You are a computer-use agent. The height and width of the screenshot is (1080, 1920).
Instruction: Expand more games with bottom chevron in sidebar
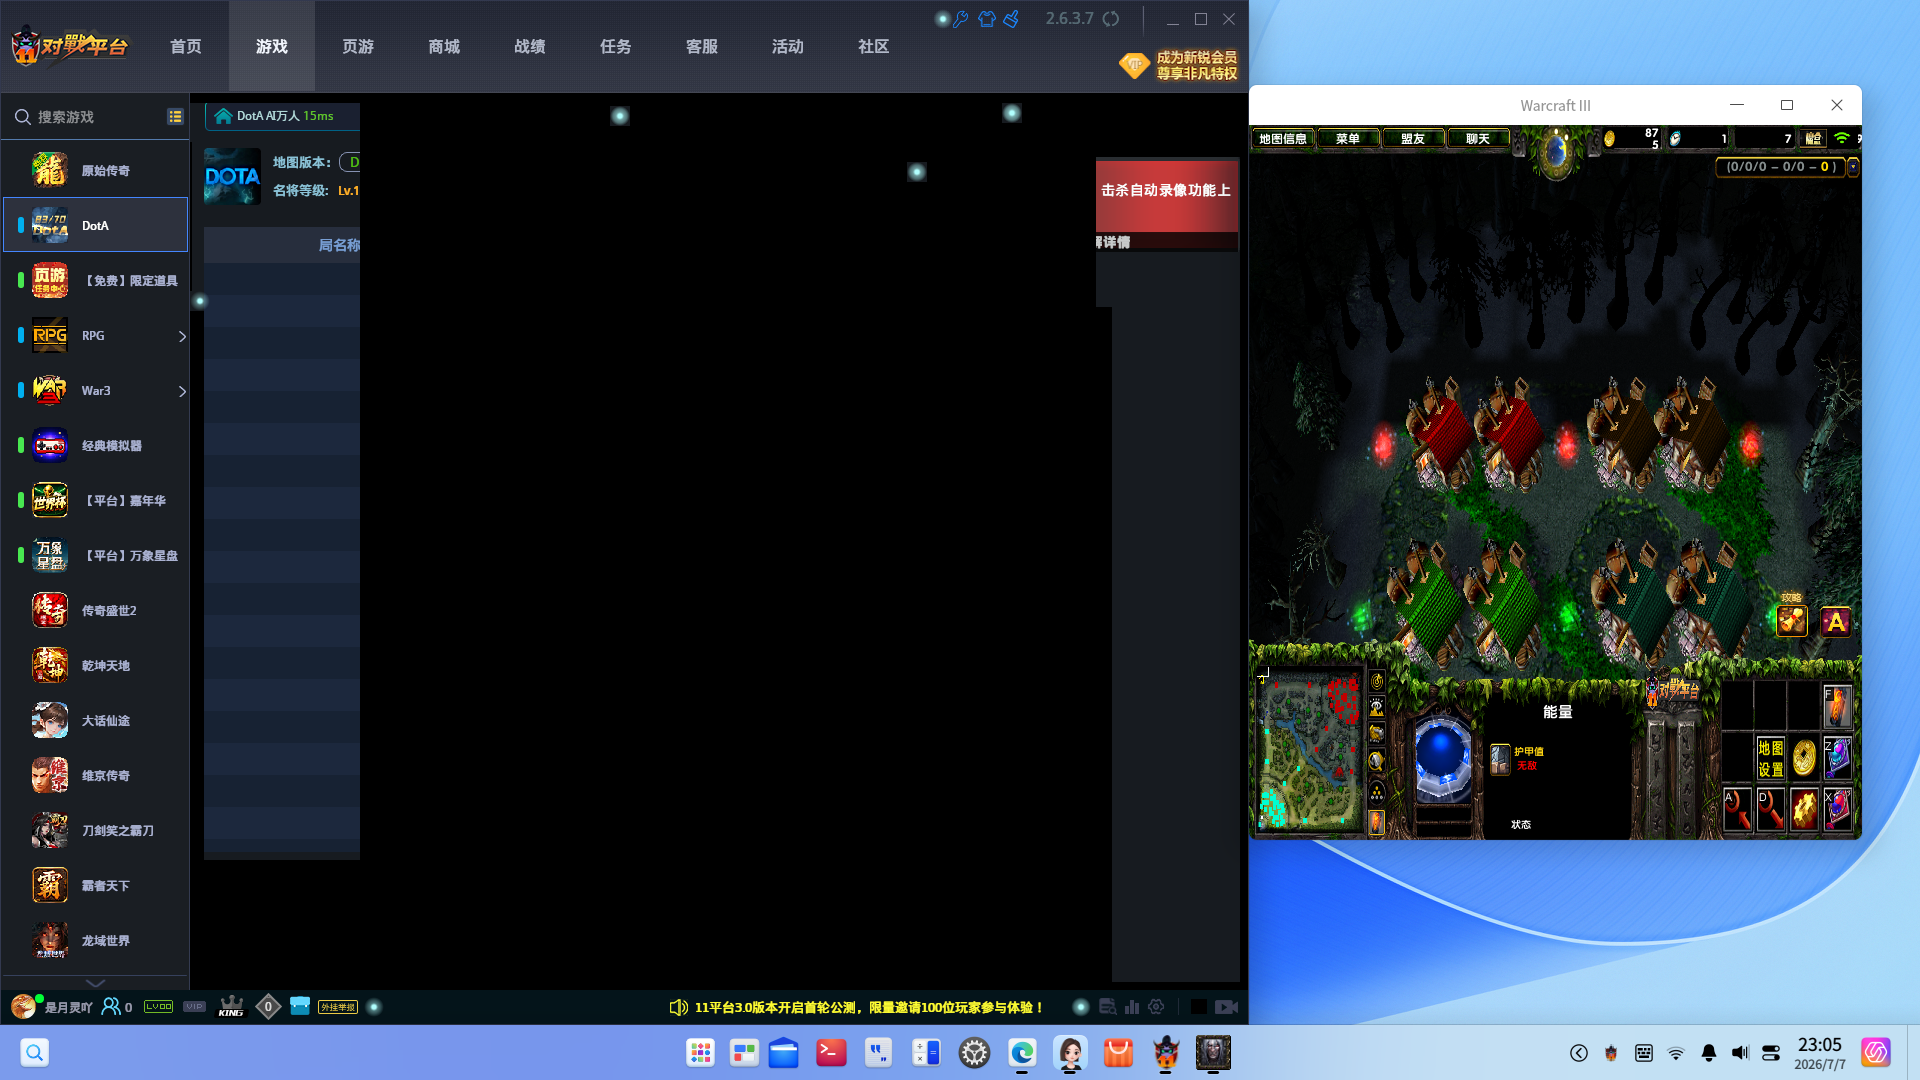(95, 983)
